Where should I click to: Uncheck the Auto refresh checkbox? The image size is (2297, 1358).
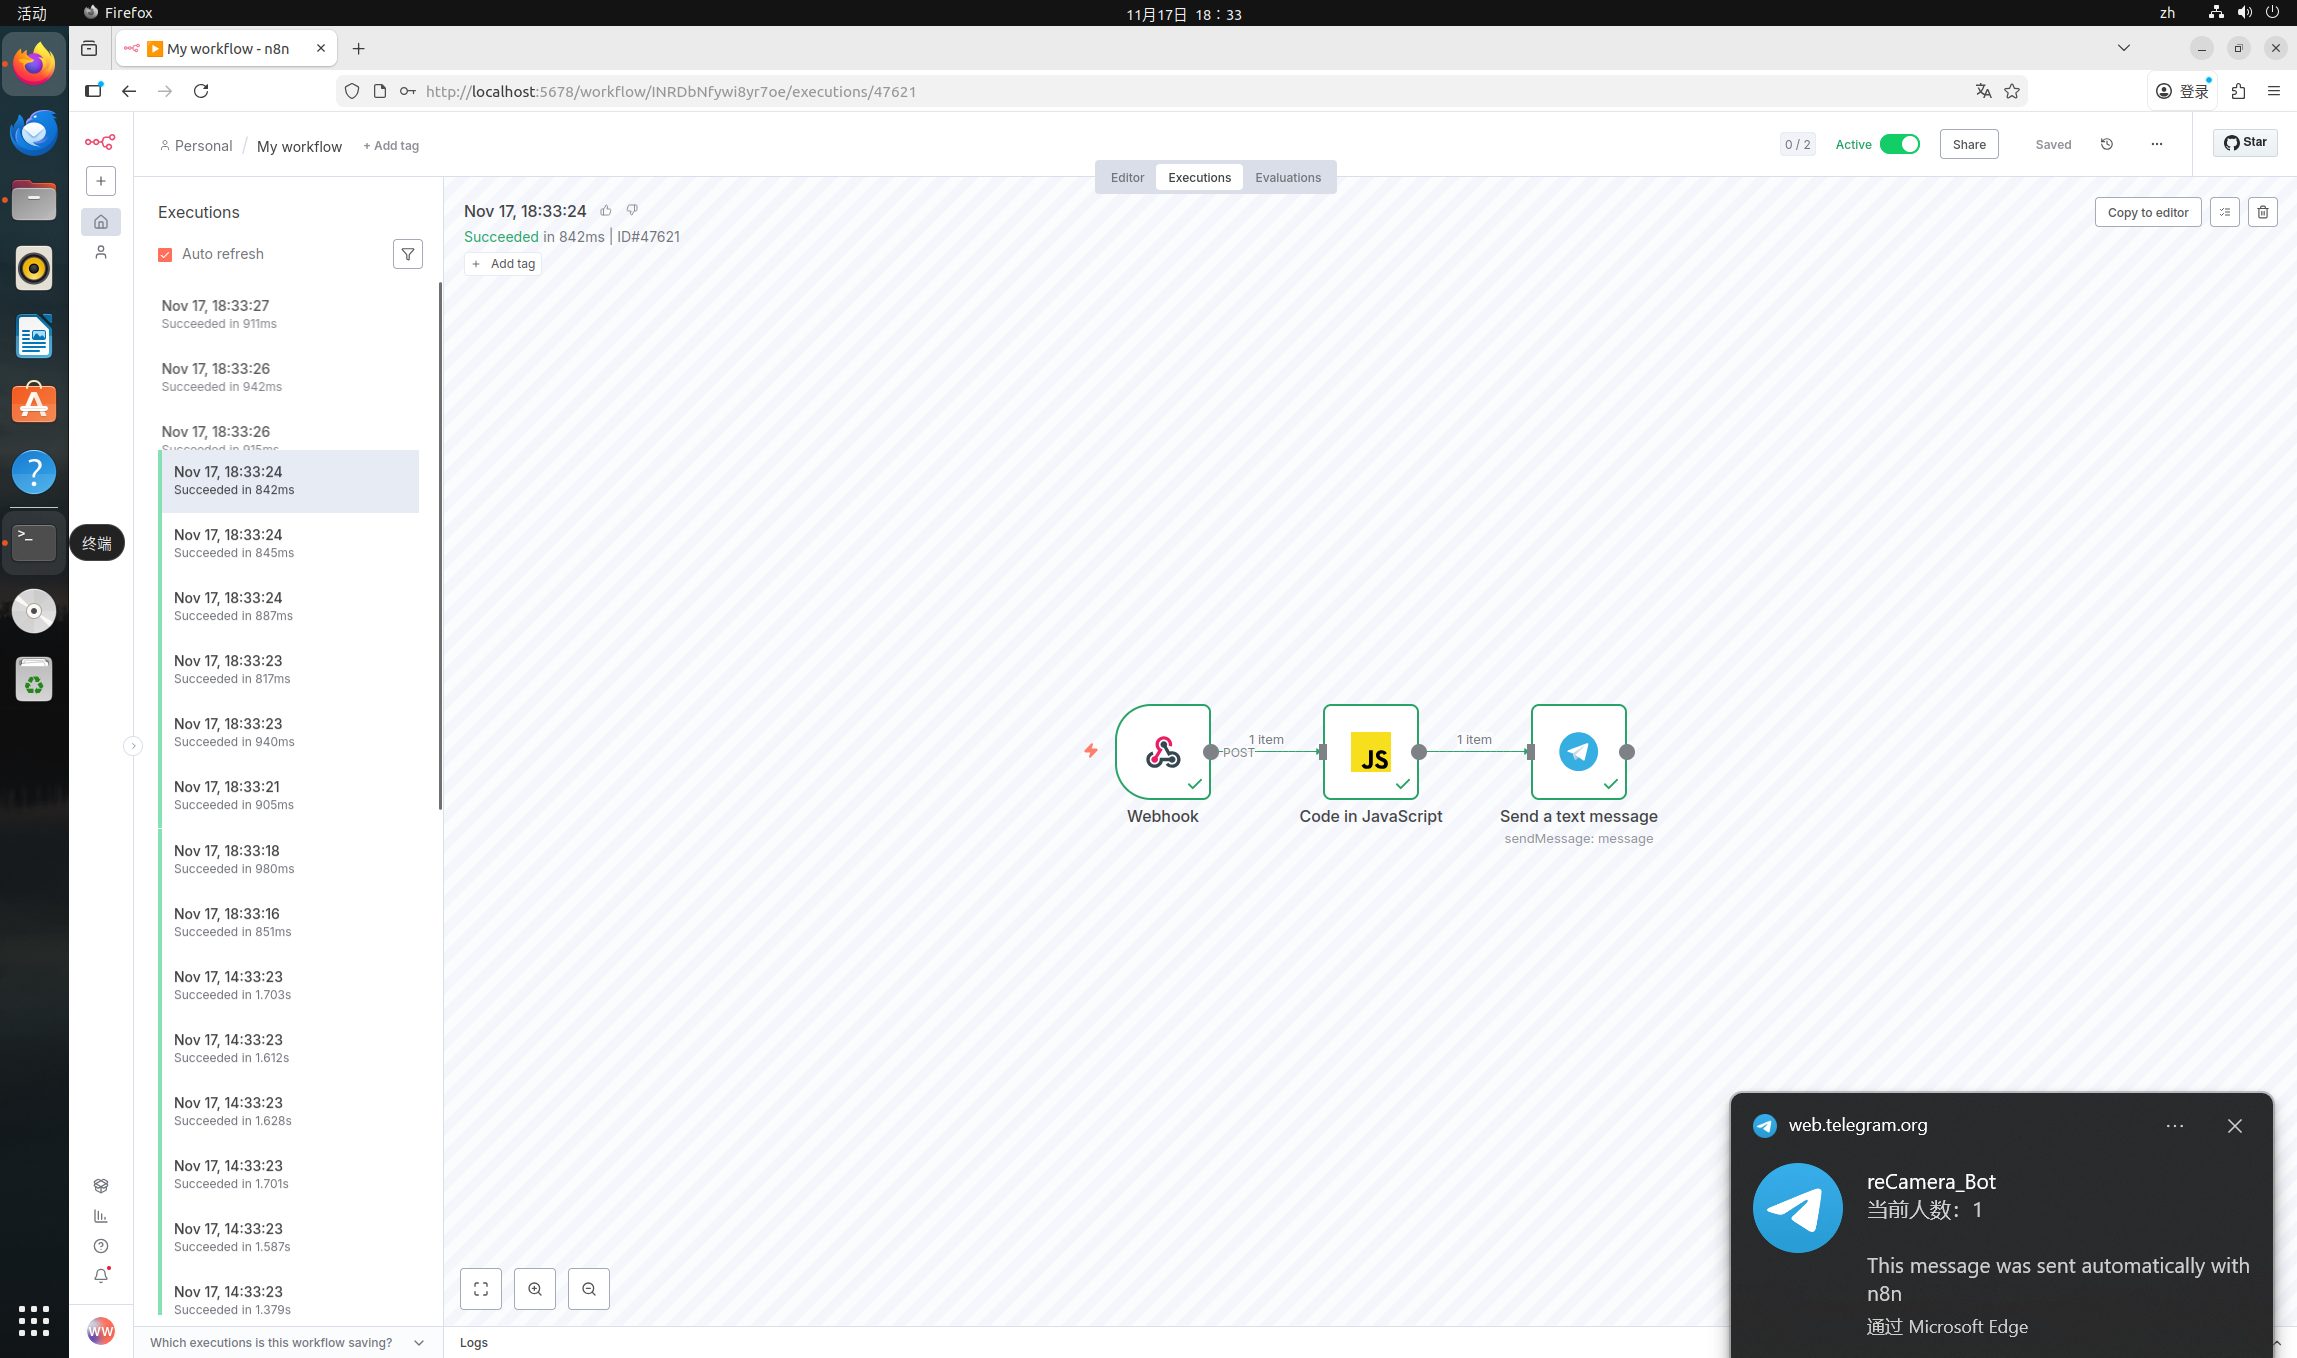click(x=165, y=254)
